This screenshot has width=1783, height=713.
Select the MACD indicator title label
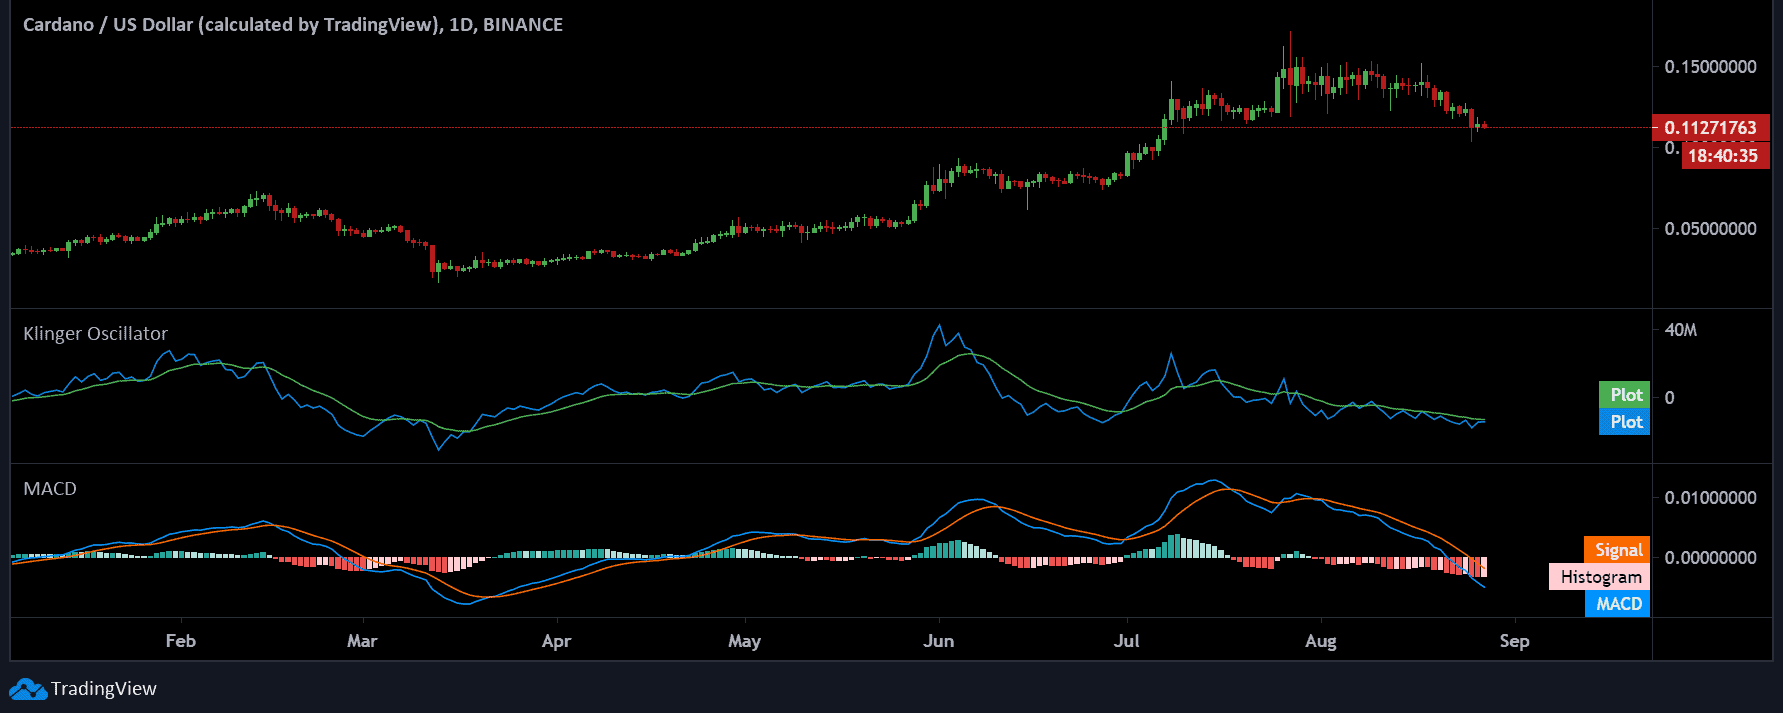coord(50,489)
